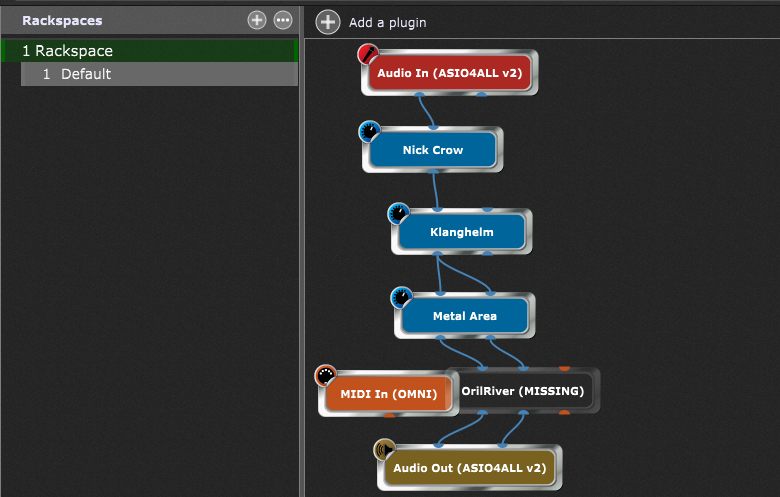The height and width of the screenshot is (497, 780).
Task: Select the 1 Default variation row
Action: click(159, 74)
